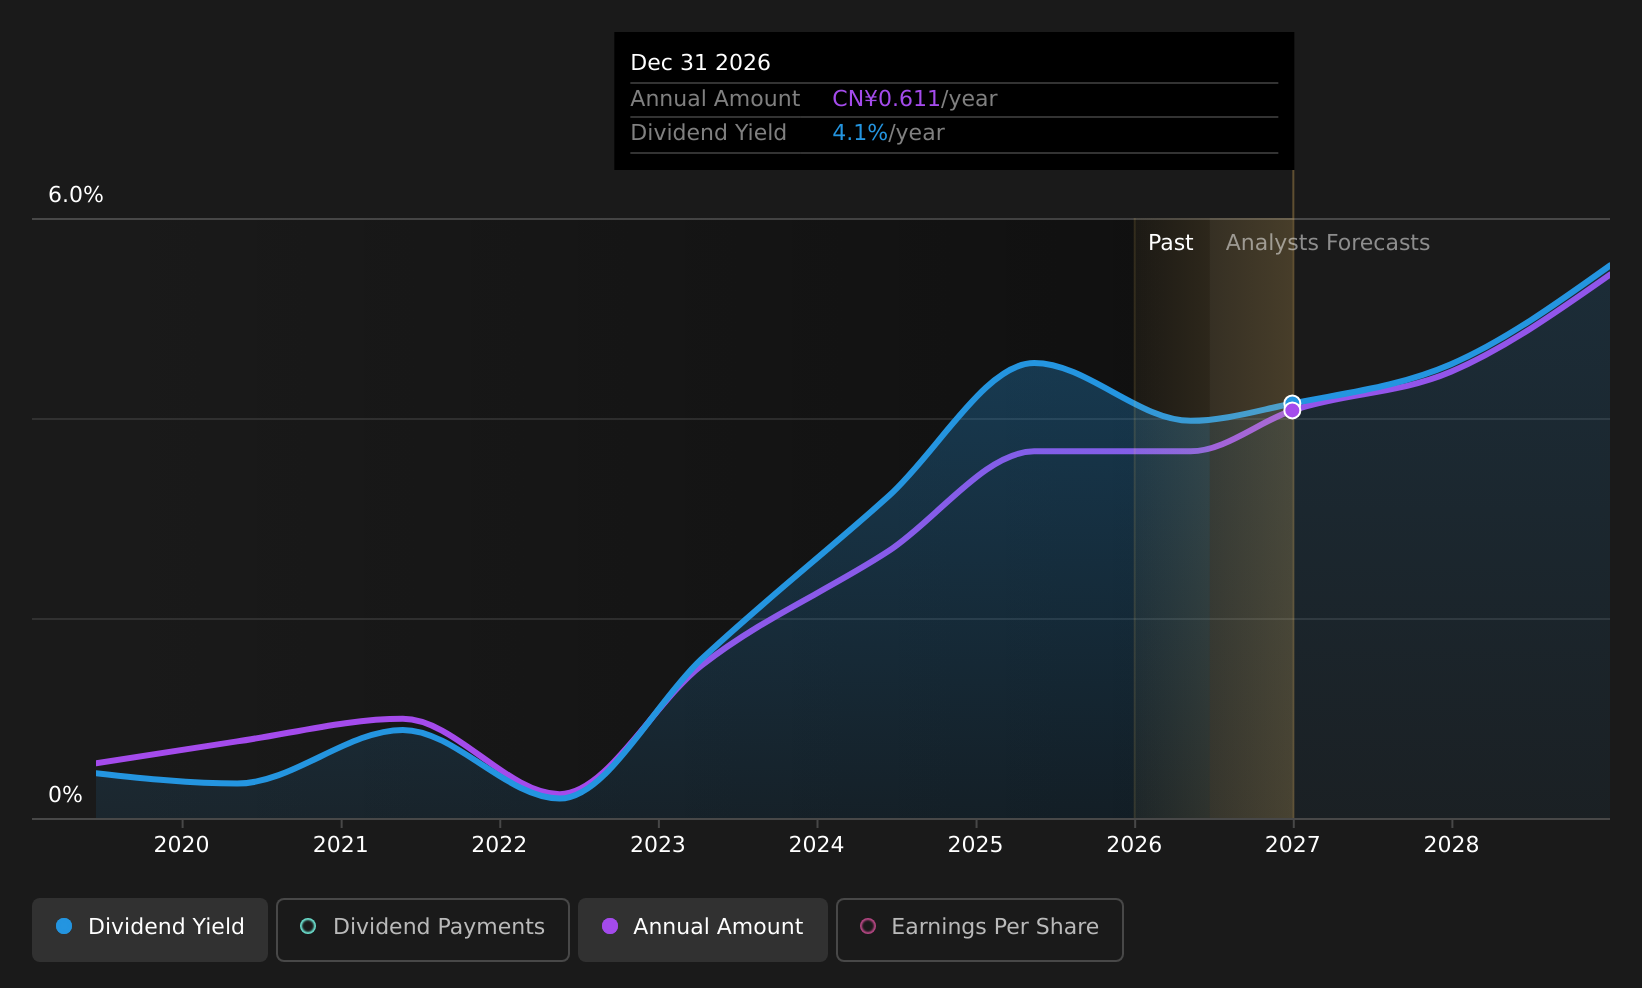
Task: Click the 2022 x-axis label
Action: click(x=499, y=845)
